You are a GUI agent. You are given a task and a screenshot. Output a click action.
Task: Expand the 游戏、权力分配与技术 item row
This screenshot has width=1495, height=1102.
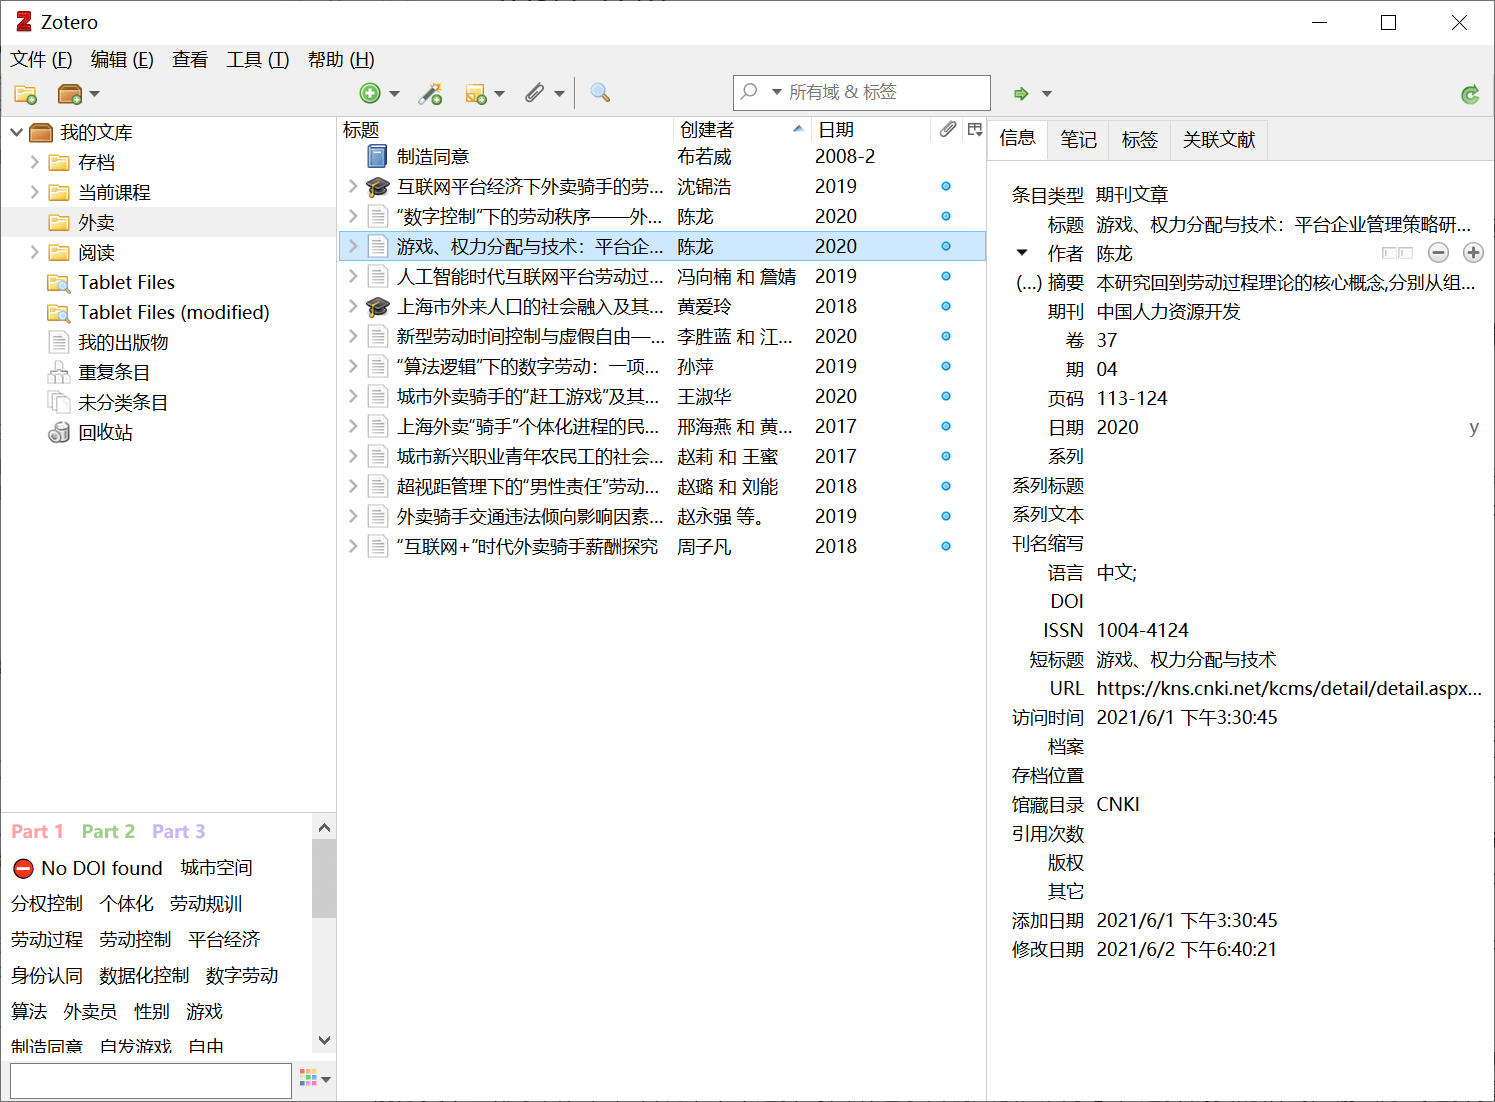point(353,246)
